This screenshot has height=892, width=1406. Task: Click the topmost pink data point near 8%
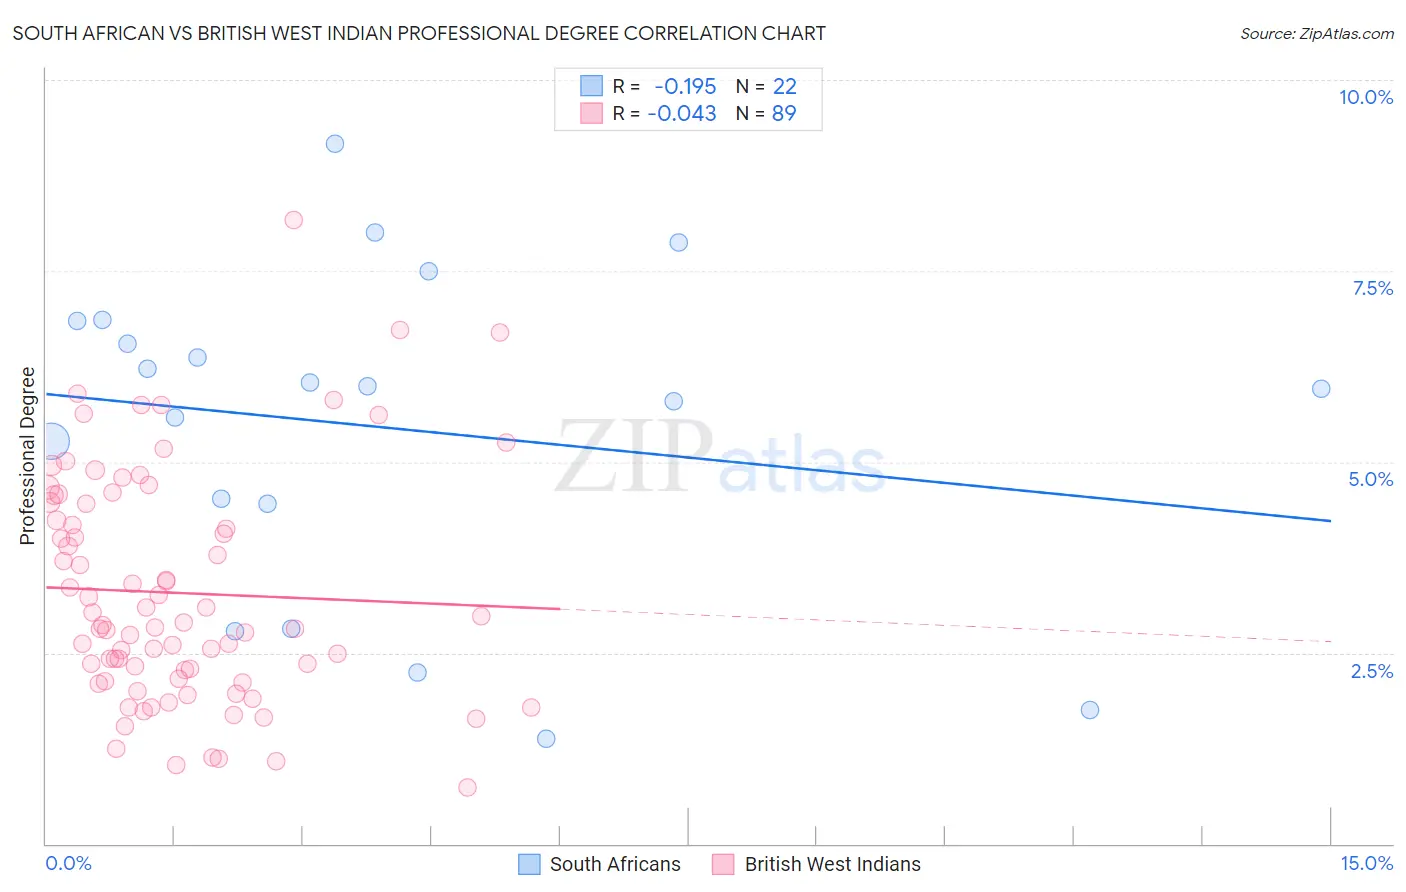click(x=293, y=220)
